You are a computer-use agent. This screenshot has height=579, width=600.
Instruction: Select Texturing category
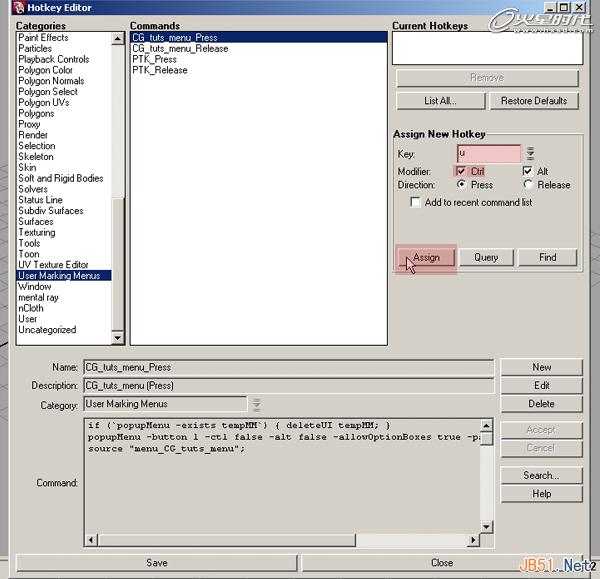click(64, 232)
